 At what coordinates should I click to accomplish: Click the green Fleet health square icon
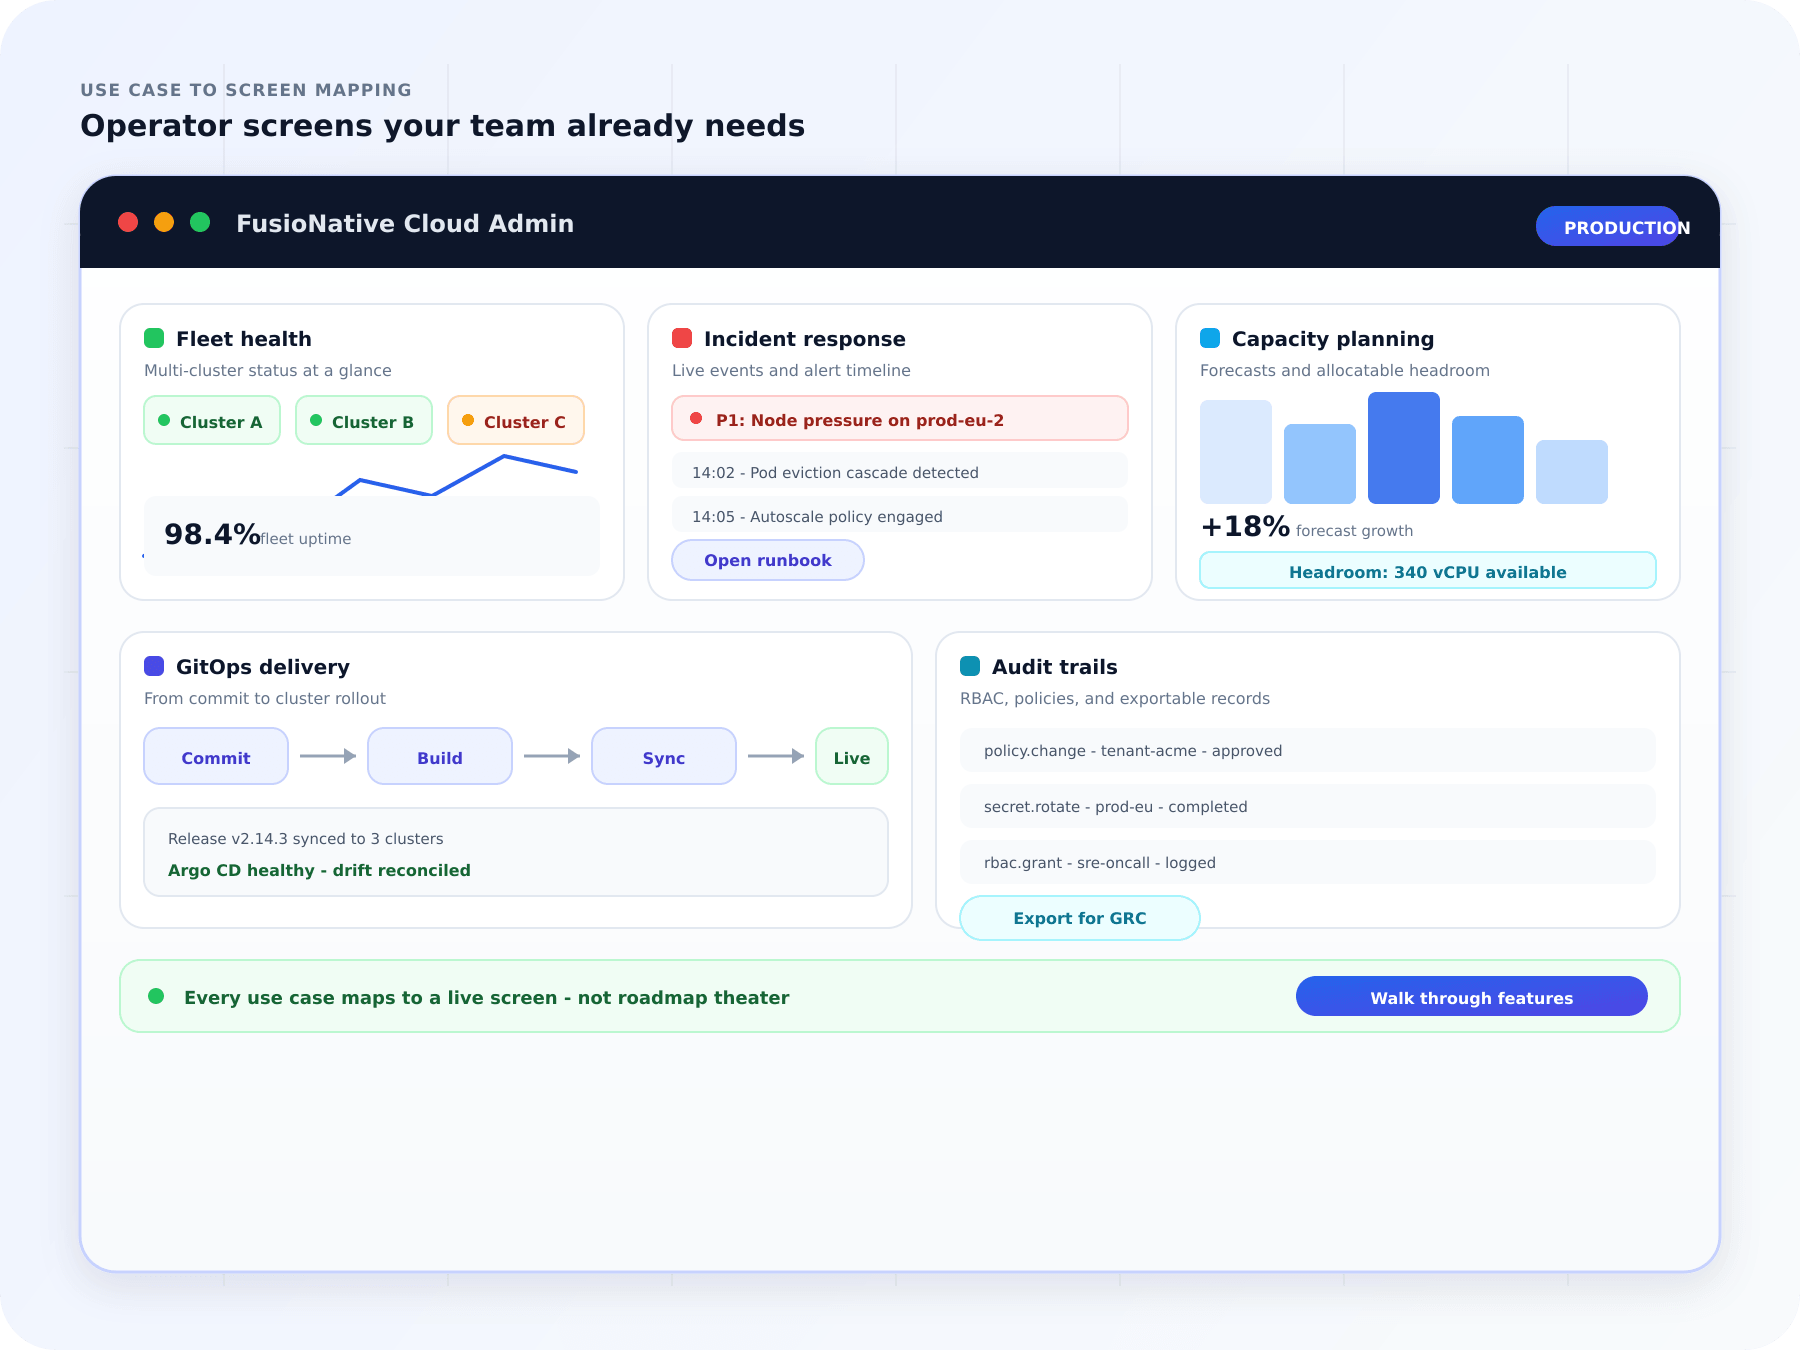154,338
